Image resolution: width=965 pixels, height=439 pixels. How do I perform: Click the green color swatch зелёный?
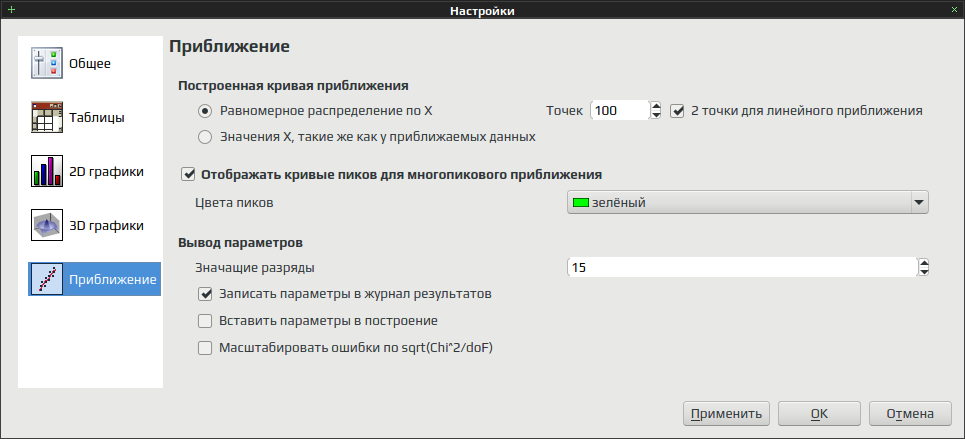[x=580, y=203]
